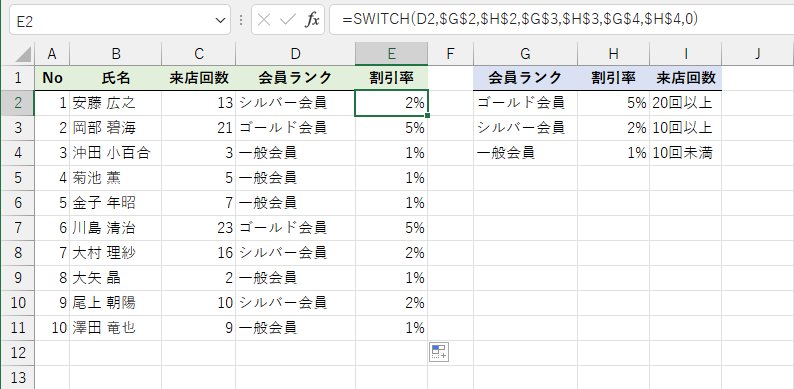Viewport: 794px width, 389px height.
Task: Click 一般会員 cell in row 11
Action: pyautogui.click(x=295, y=328)
